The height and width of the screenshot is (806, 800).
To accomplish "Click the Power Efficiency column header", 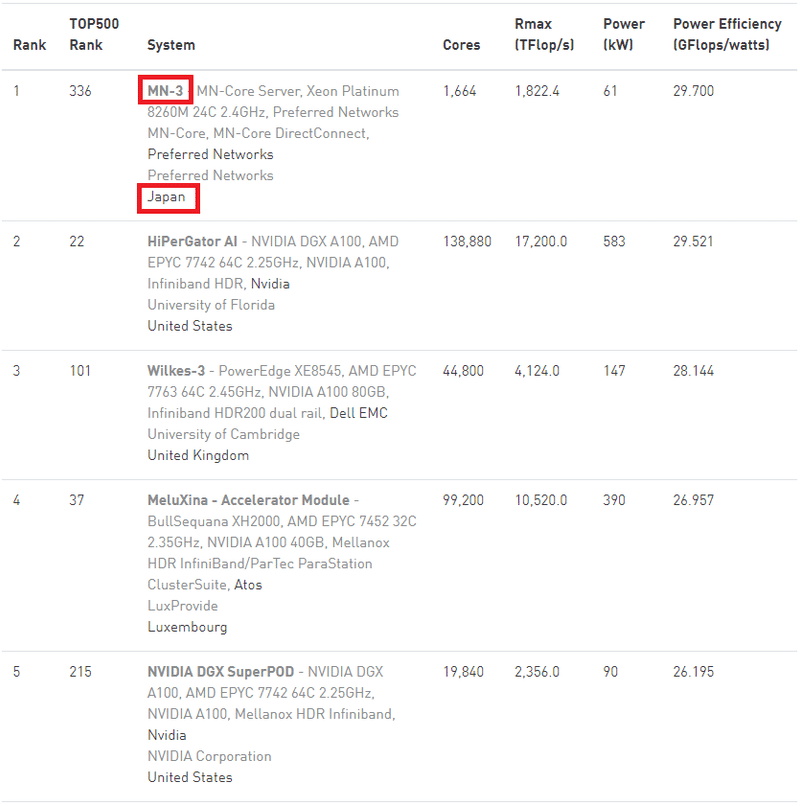I will tap(727, 34).
